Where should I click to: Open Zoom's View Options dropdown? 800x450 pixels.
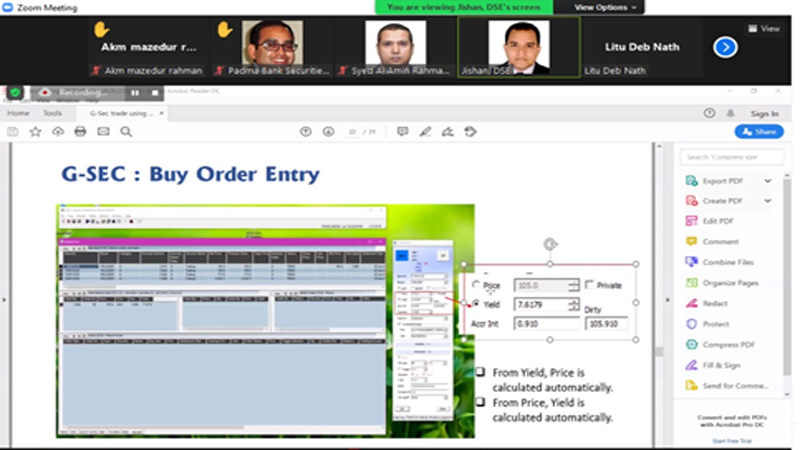tap(602, 7)
